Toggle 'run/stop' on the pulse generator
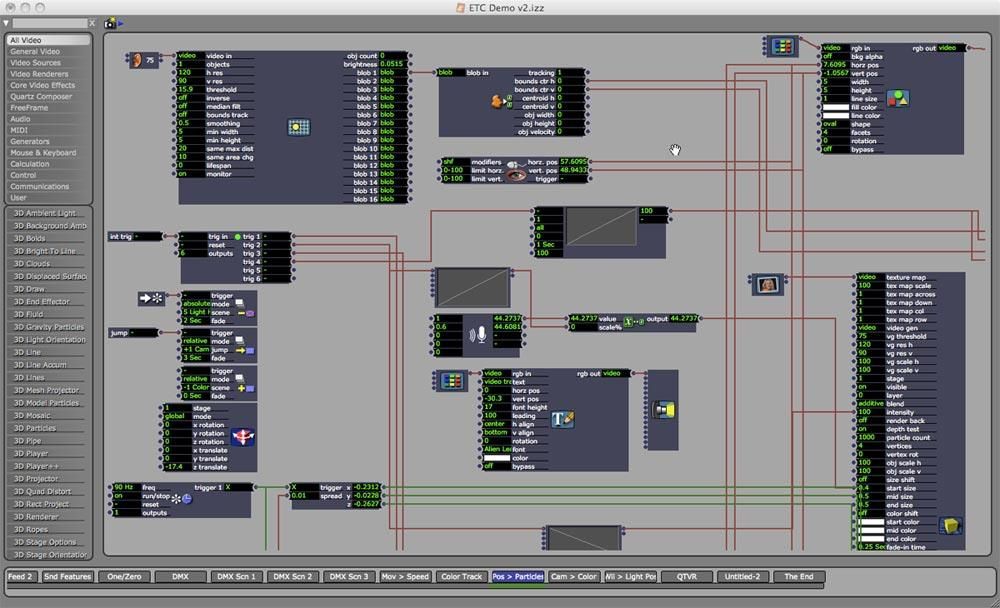Screen dimensions: 1000x608 123,495
